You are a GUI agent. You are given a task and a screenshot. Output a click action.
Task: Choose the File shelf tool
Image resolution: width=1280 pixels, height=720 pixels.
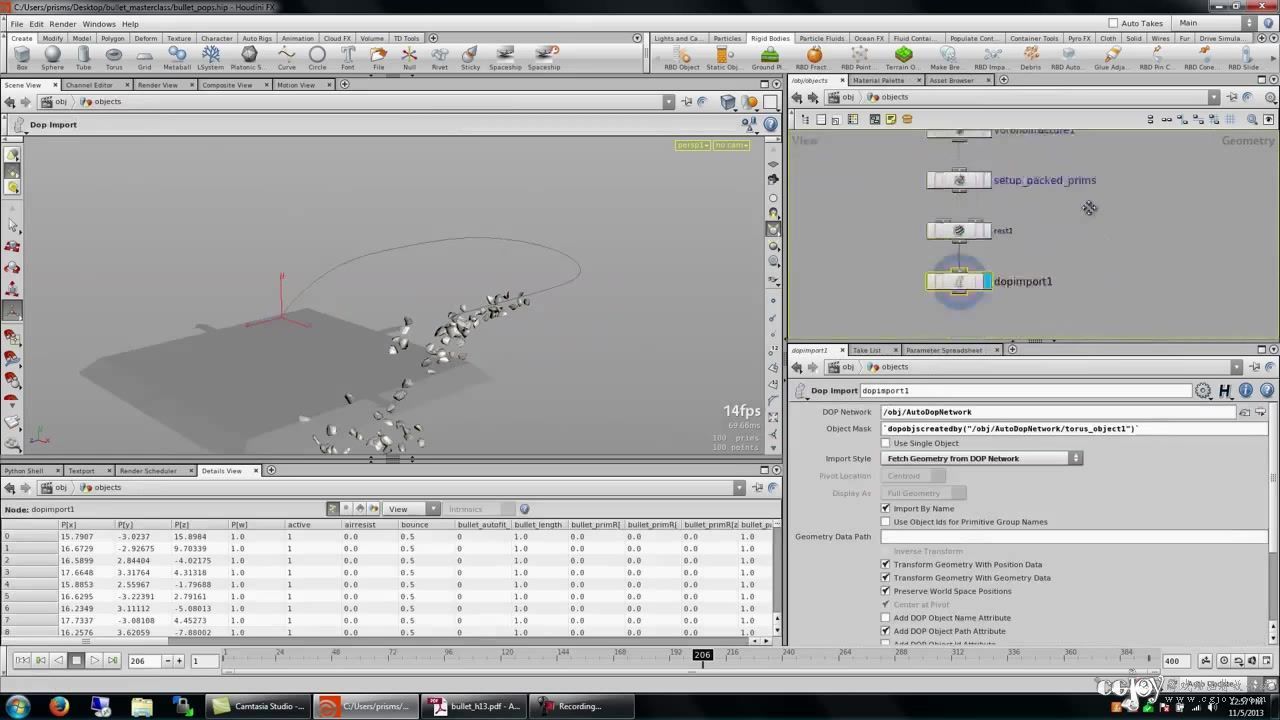378,58
